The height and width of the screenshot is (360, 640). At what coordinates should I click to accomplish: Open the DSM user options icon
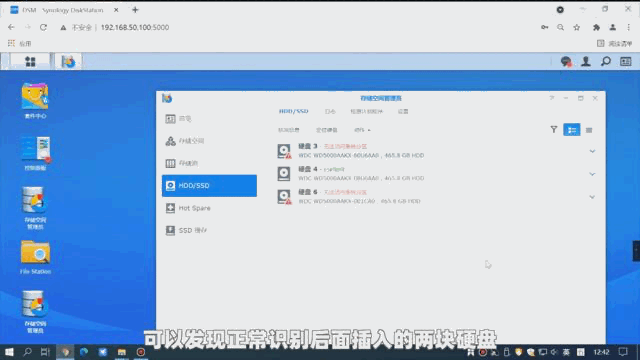point(586,62)
